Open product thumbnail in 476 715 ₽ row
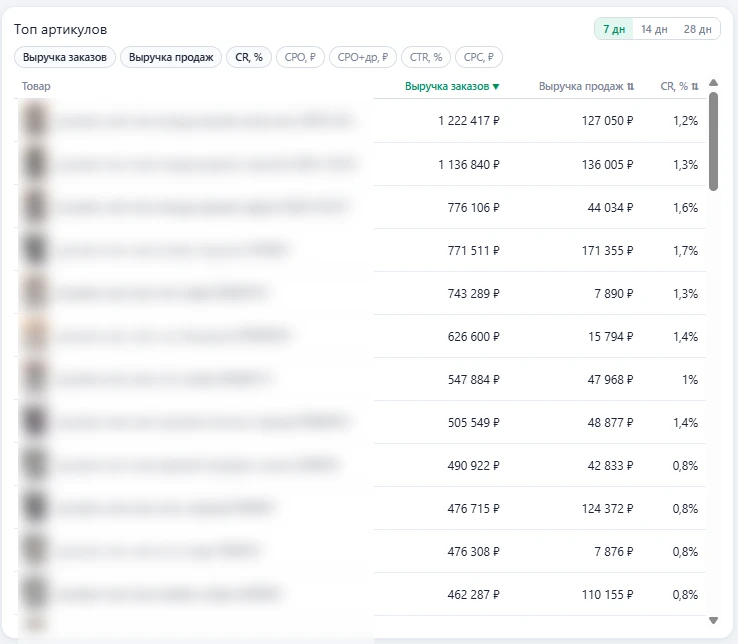Screen dimensions: 738x644 click(35, 508)
